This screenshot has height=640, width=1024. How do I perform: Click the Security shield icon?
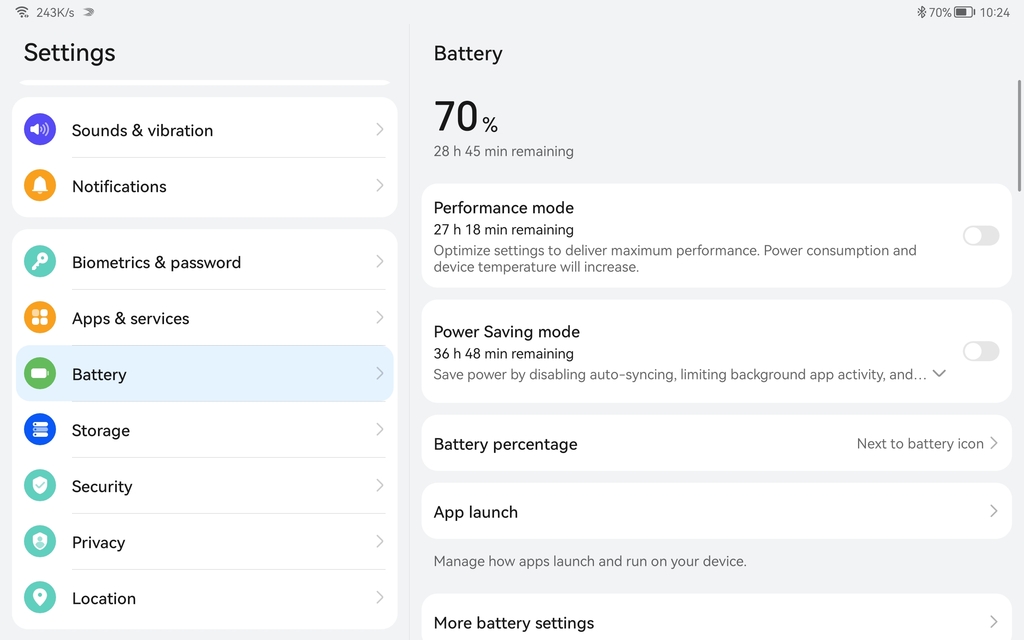coord(40,486)
